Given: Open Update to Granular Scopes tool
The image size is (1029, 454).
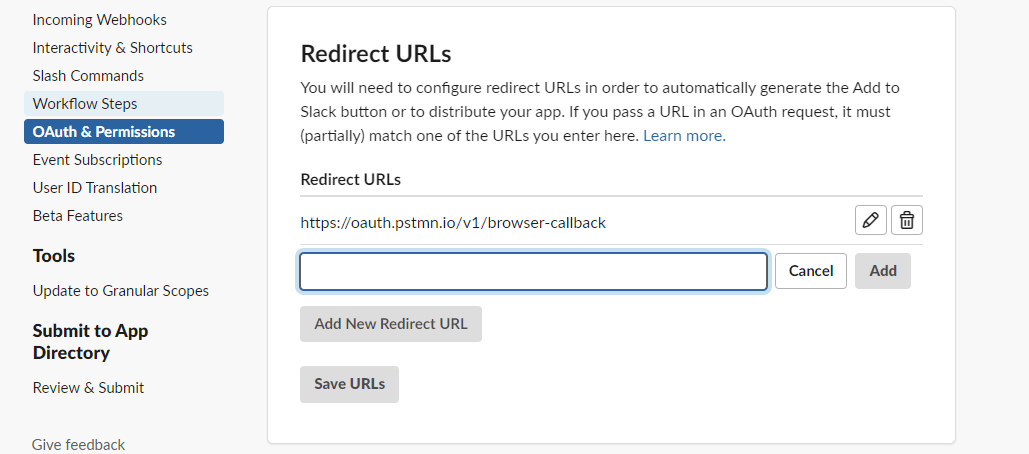Looking at the screenshot, I should (121, 291).
